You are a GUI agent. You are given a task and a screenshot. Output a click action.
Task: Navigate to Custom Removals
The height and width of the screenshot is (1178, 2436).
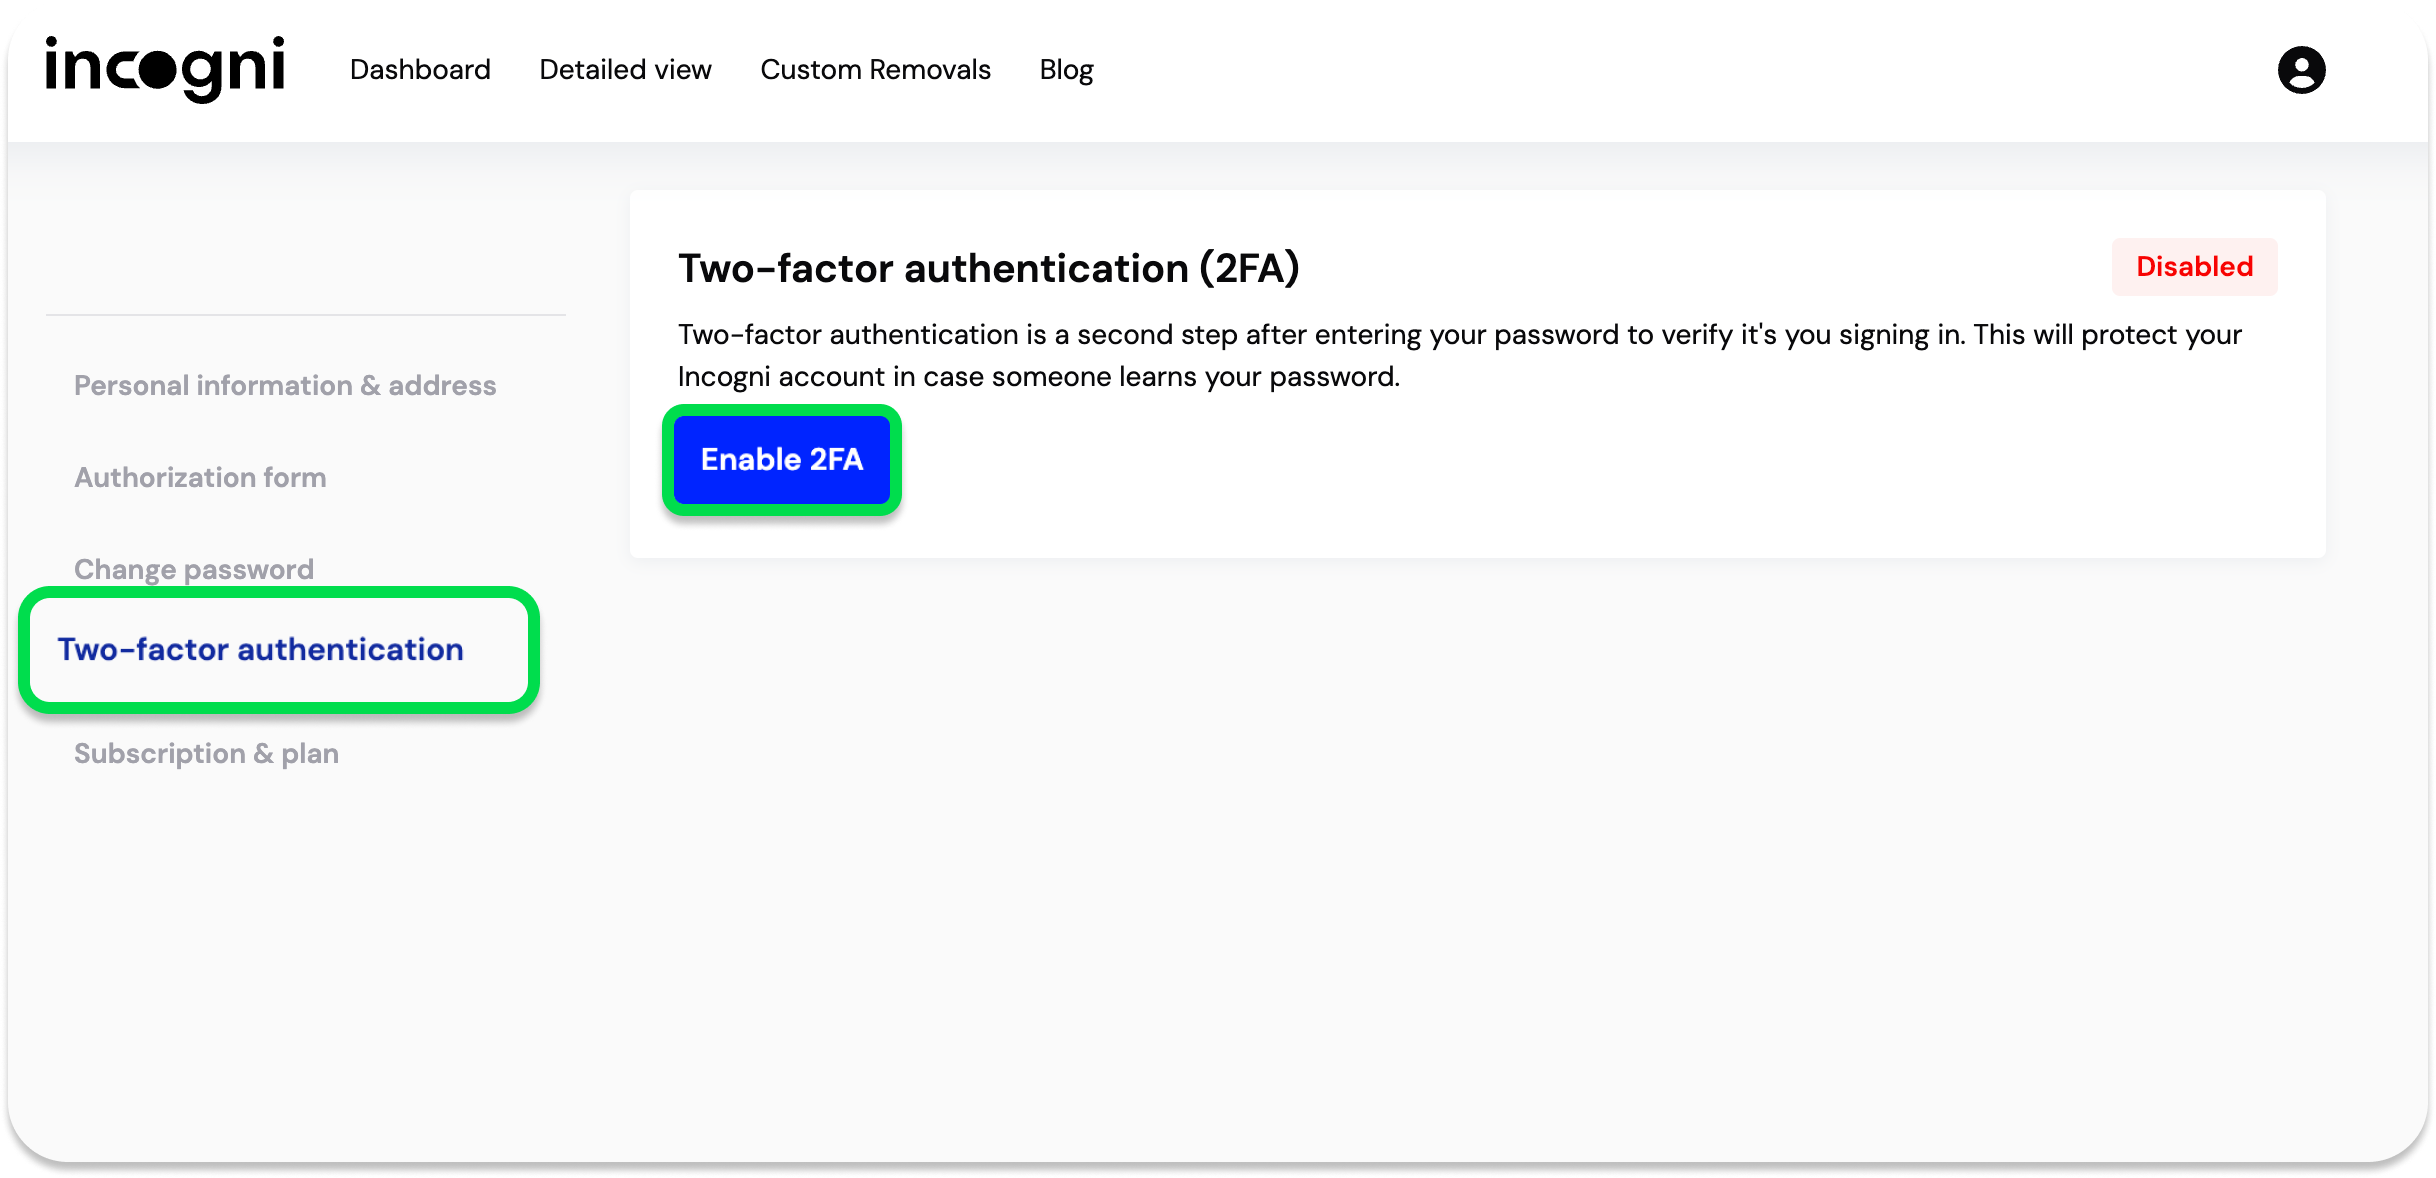[x=875, y=70]
